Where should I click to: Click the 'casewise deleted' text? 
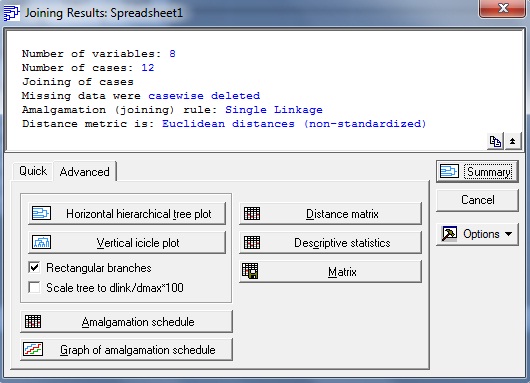(204, 96)
